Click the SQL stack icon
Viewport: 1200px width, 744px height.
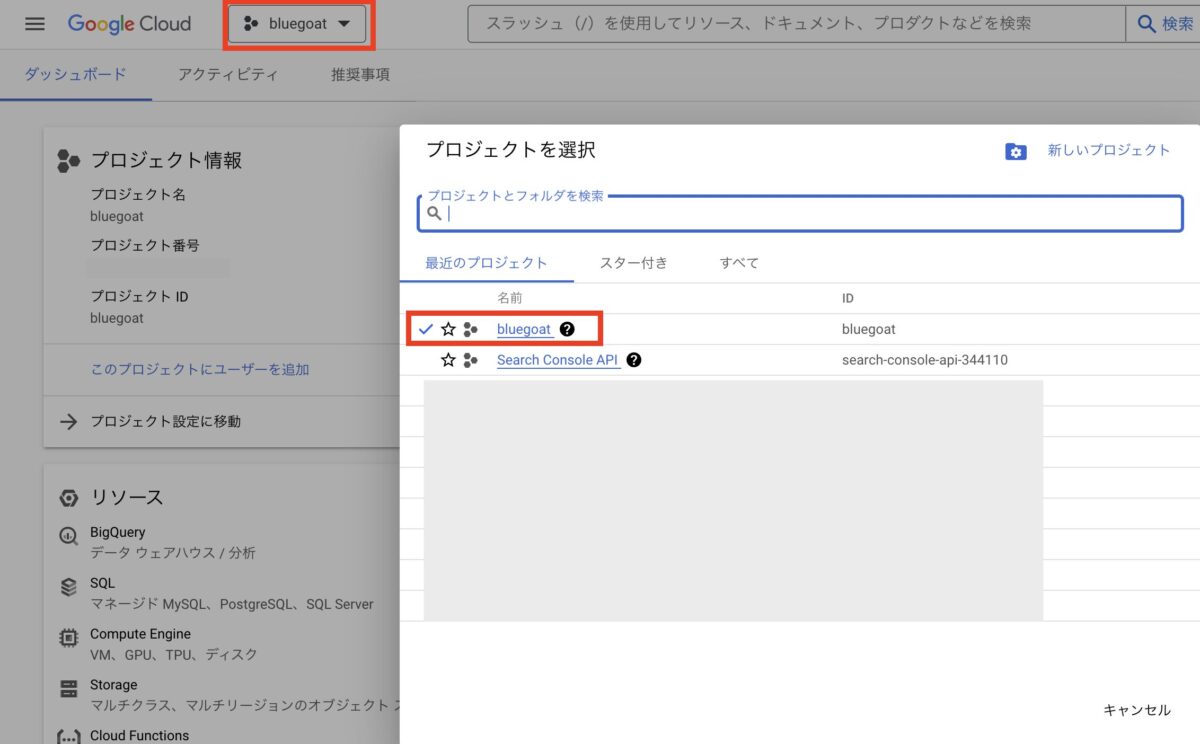point(69,587)
